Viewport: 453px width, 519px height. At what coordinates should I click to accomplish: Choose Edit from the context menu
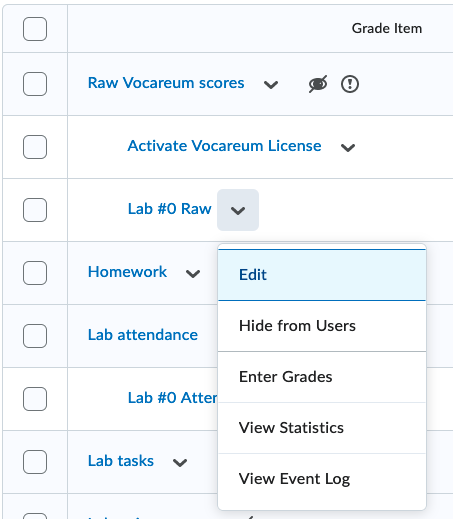pos(322,275)
